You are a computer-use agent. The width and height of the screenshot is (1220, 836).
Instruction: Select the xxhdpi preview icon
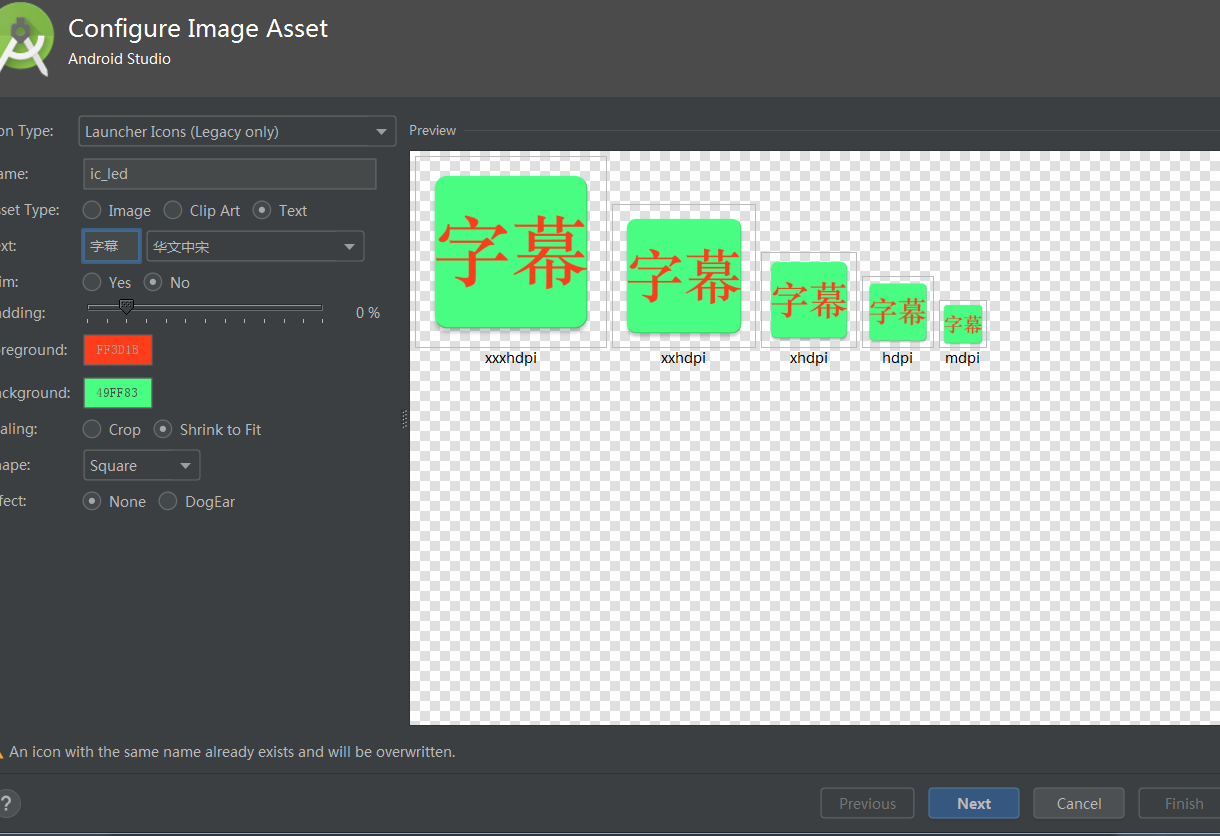(684, 276)
